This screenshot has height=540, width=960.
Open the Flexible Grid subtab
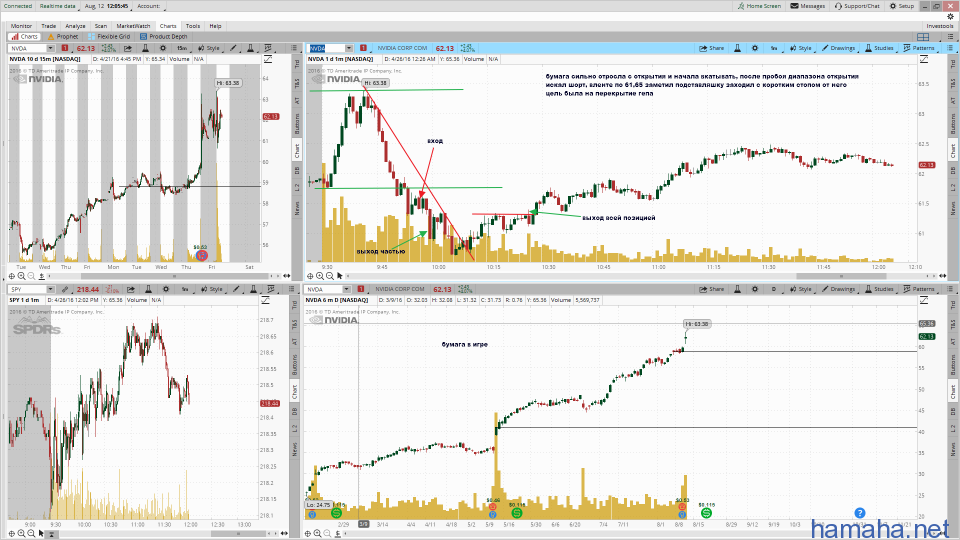(x=109, y=37)
